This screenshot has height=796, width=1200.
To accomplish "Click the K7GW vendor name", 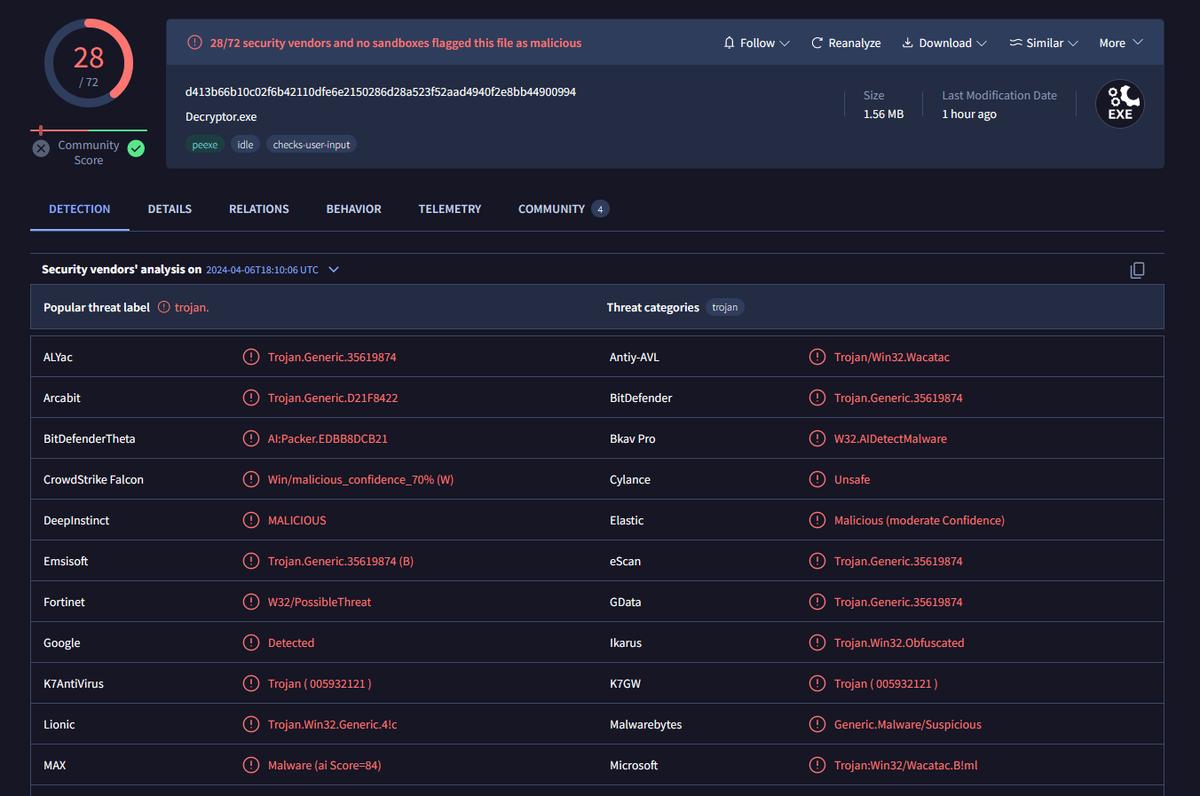I will (626, 684).
